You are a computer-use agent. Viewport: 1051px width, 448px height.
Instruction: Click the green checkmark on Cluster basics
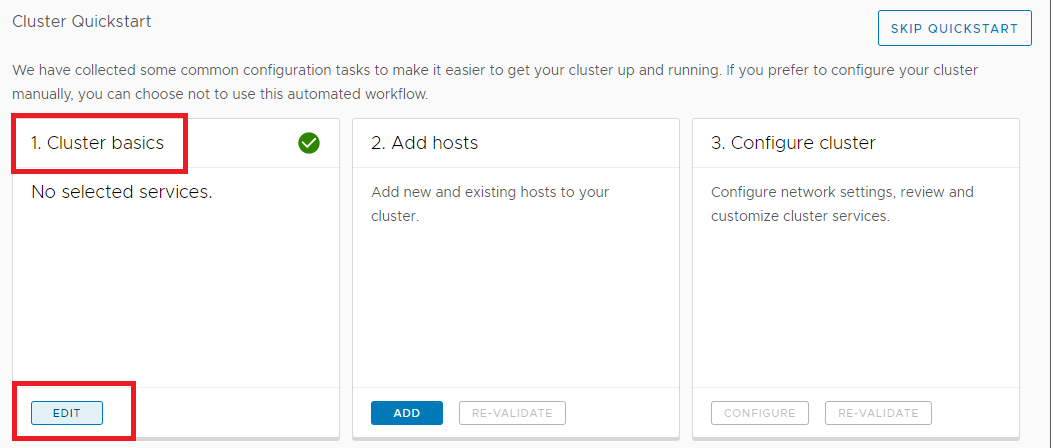pos(309,143)
